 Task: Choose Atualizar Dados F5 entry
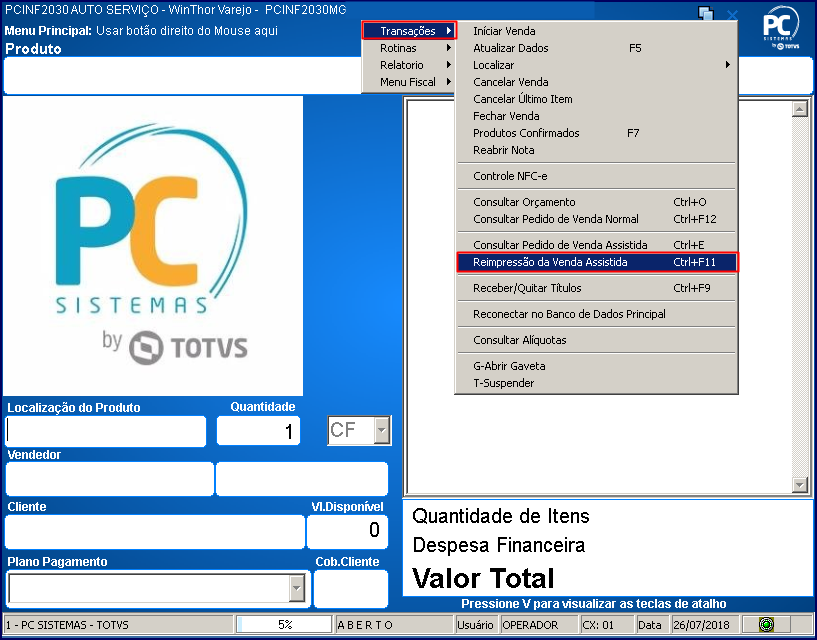tap(596, 48)
